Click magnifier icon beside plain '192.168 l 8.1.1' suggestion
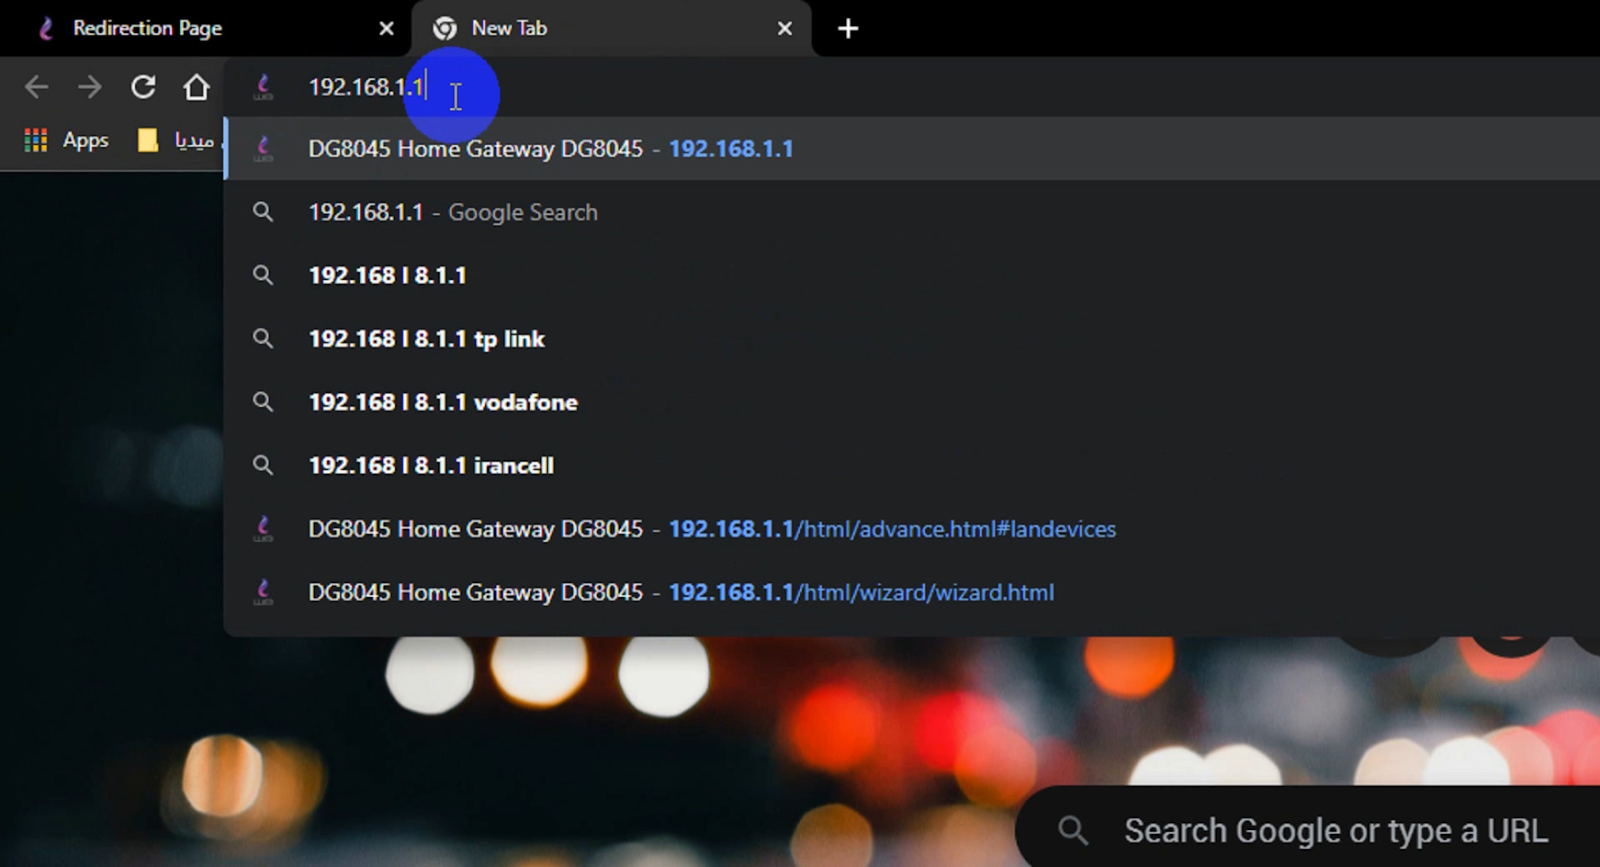This screenshot has width=1600, height=867. point(262,275)
